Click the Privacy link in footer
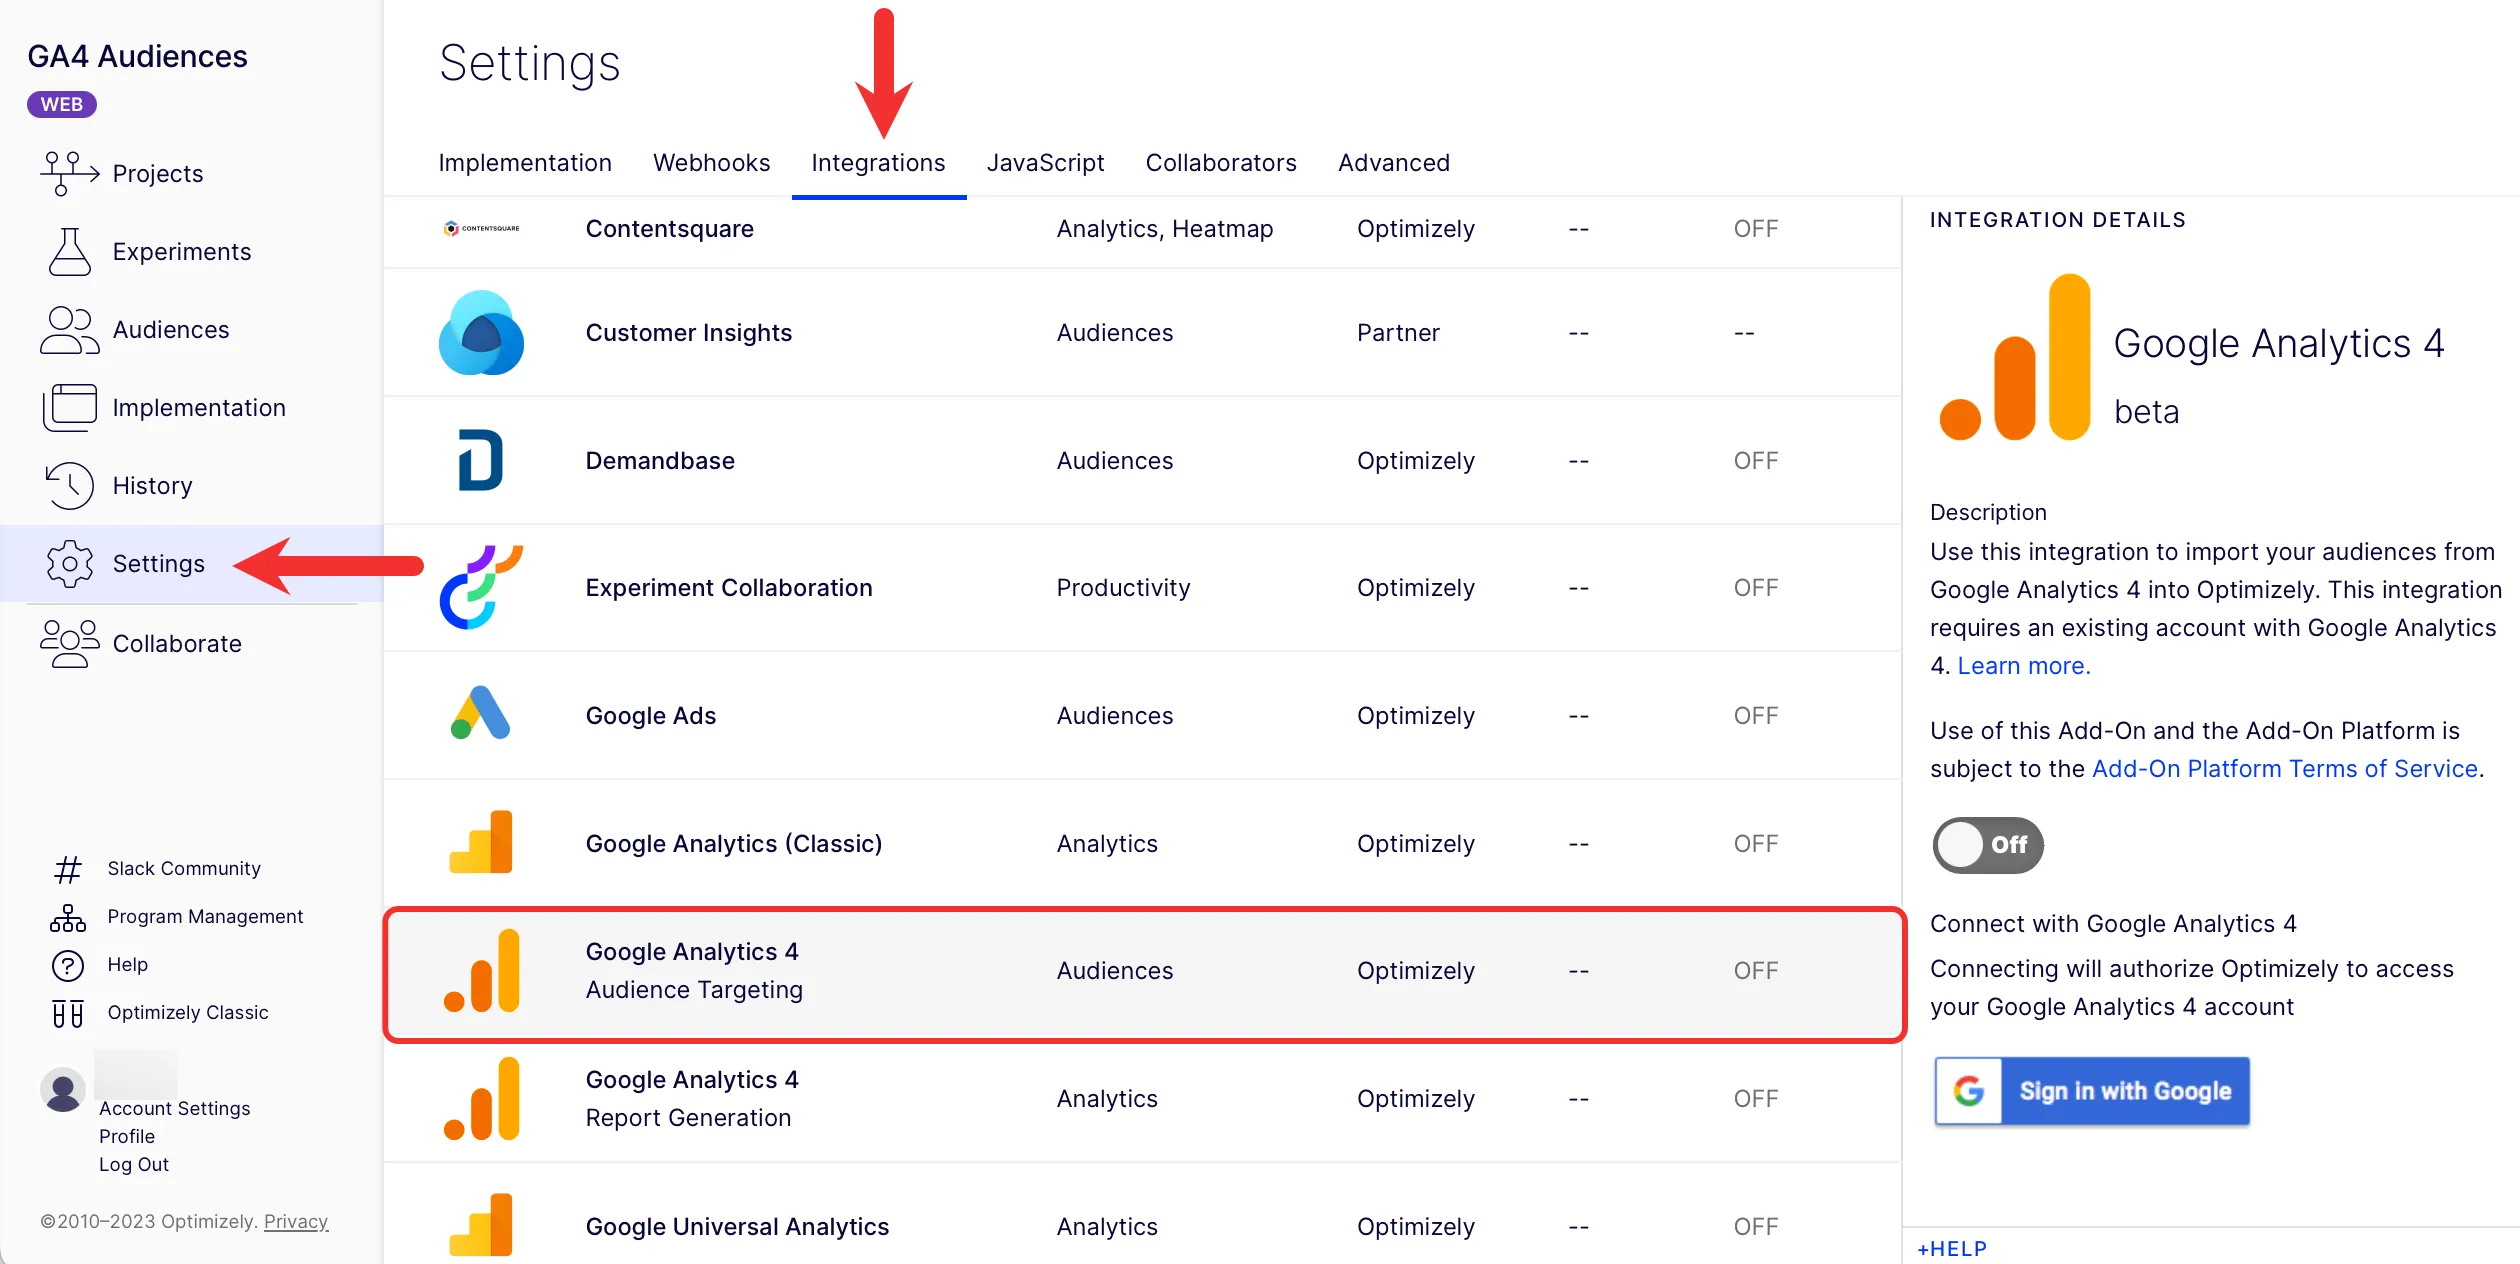 click(x=296, y=1221)
